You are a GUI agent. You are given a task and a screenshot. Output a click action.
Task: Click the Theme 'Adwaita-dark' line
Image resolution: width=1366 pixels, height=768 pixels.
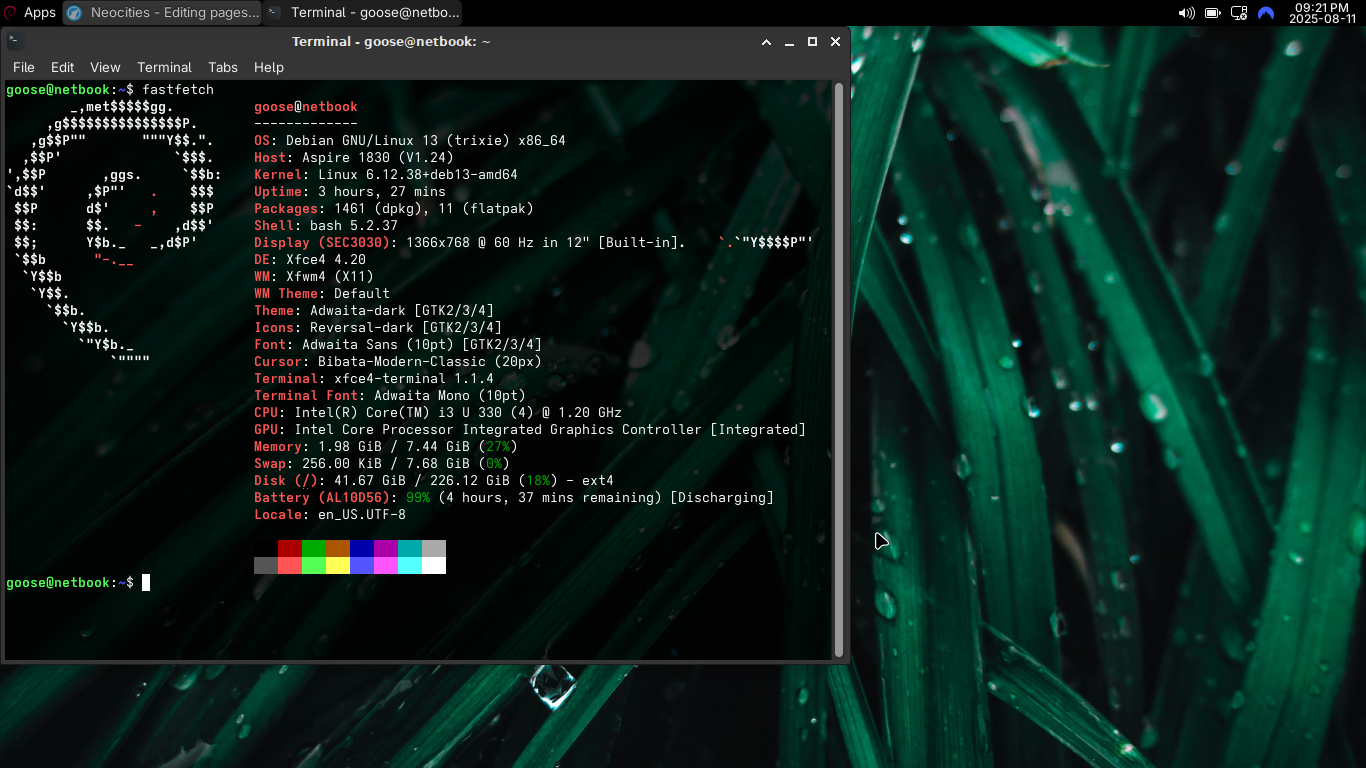374,311
